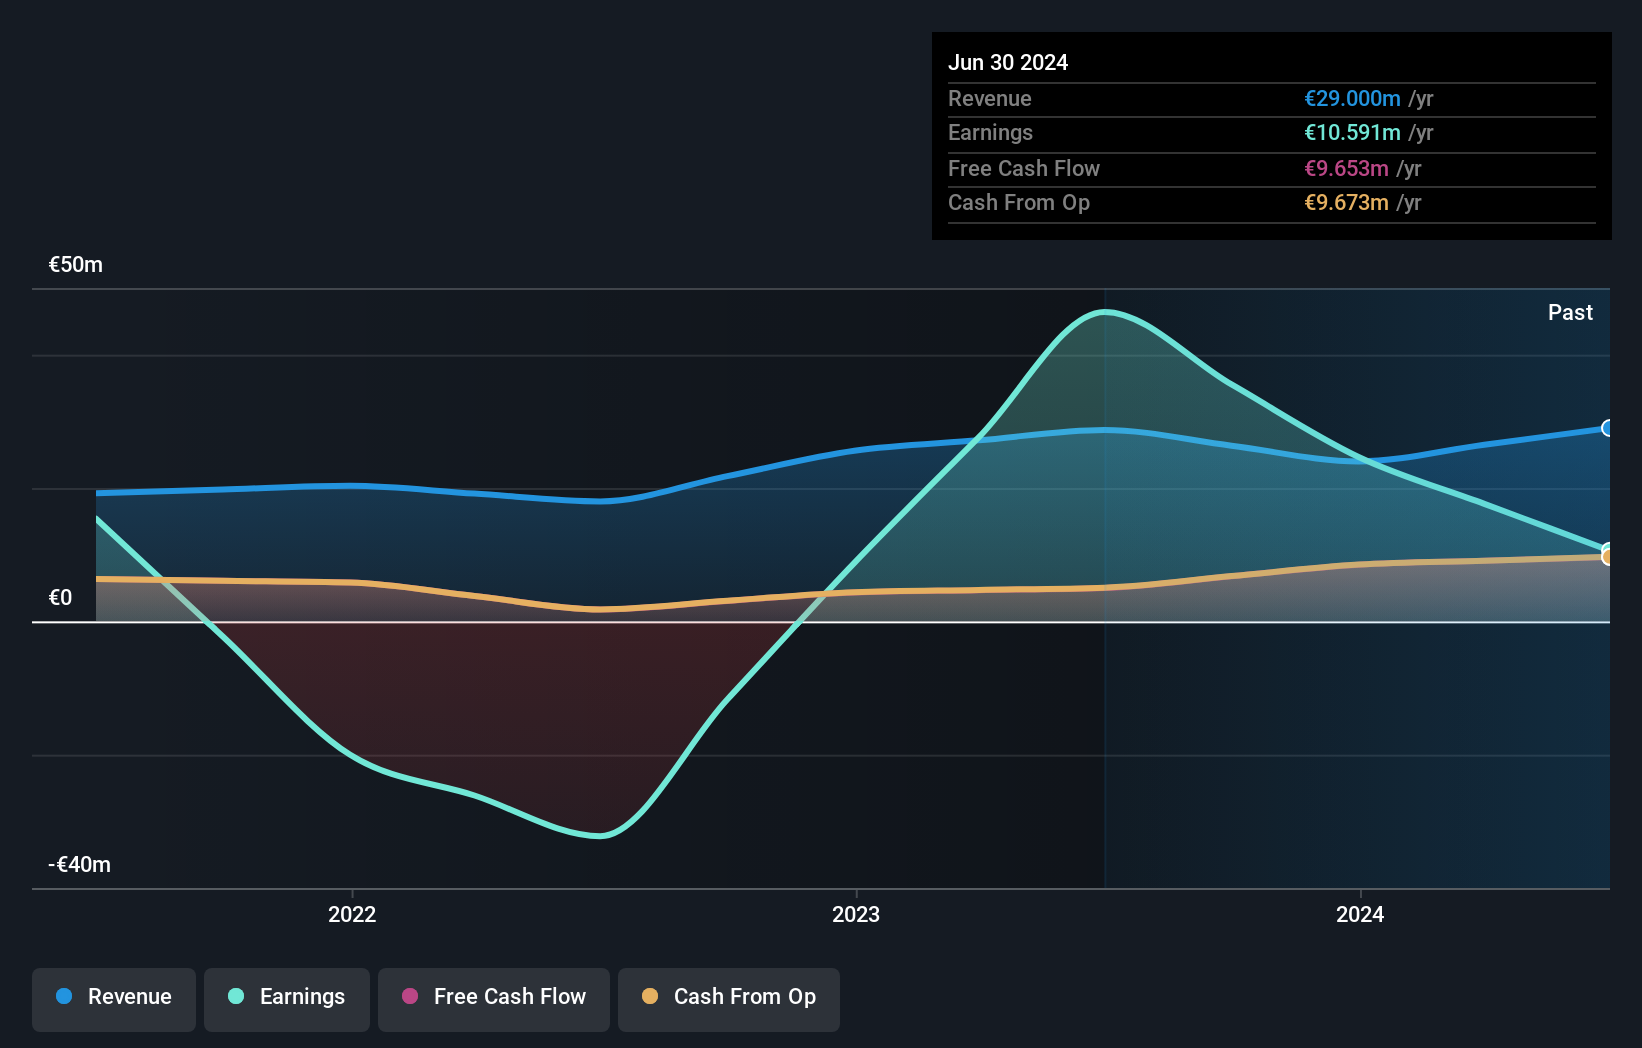Click the -€40m y-axis label
Viewport: 1642px width, 1048px height.
[80, 865]
